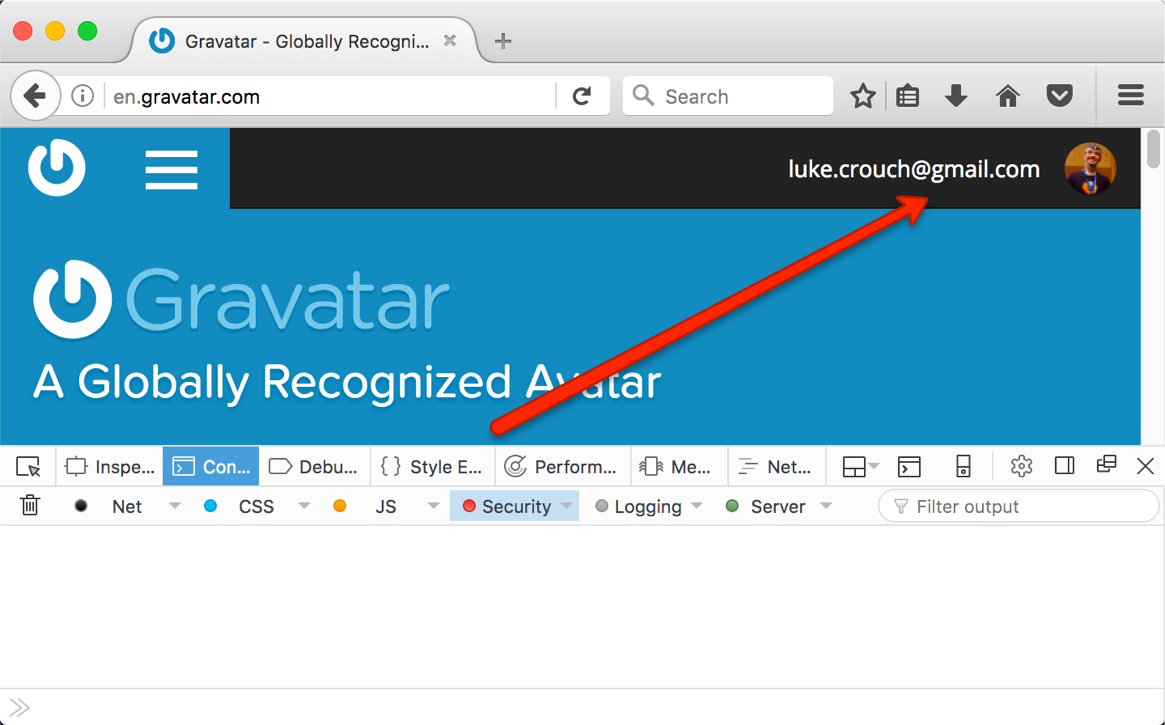Open the site hamburger menu
Image resolution: width=1165 pixels, height=725 pixels.
pyautogui.click(x=171, y=168)
